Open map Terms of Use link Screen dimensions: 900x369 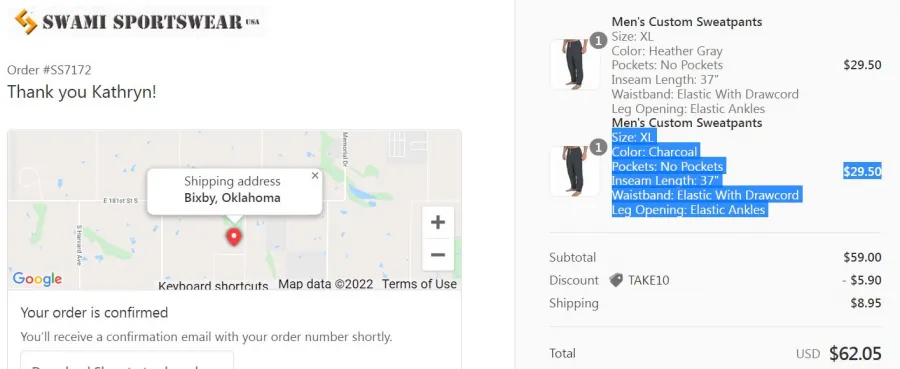[420, 284]
